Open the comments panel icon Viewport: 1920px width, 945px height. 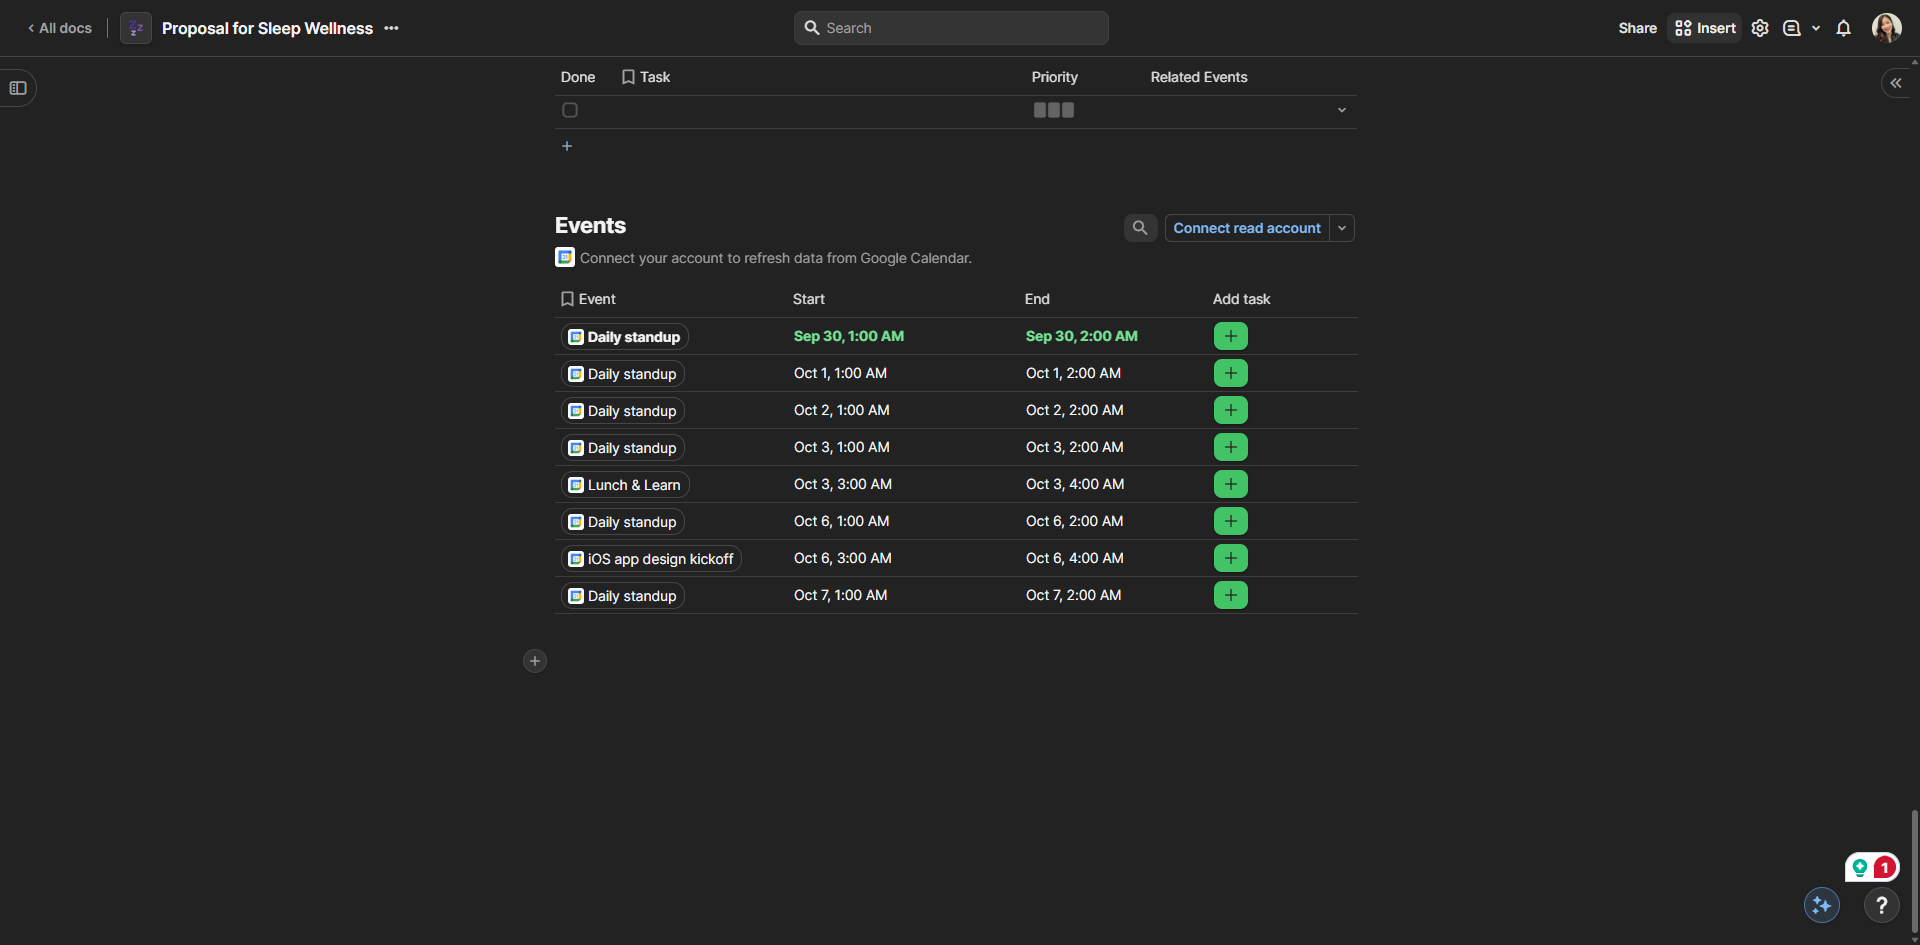[1792, 28]
